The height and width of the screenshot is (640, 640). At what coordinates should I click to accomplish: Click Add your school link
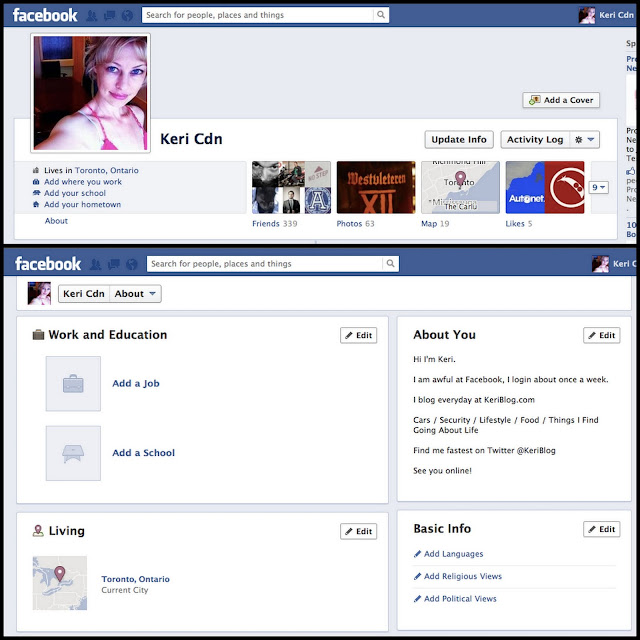[75, 193]
